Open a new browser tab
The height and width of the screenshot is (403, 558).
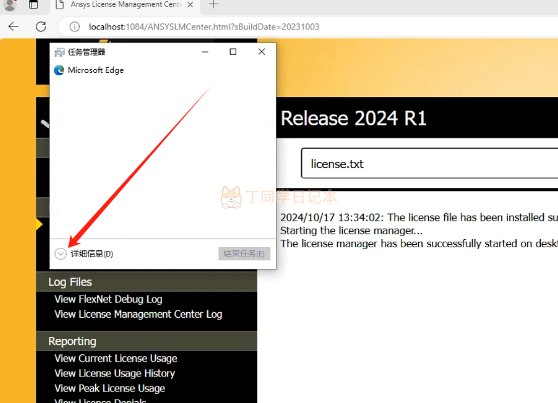pyautogui.click(x=214, y=5)
